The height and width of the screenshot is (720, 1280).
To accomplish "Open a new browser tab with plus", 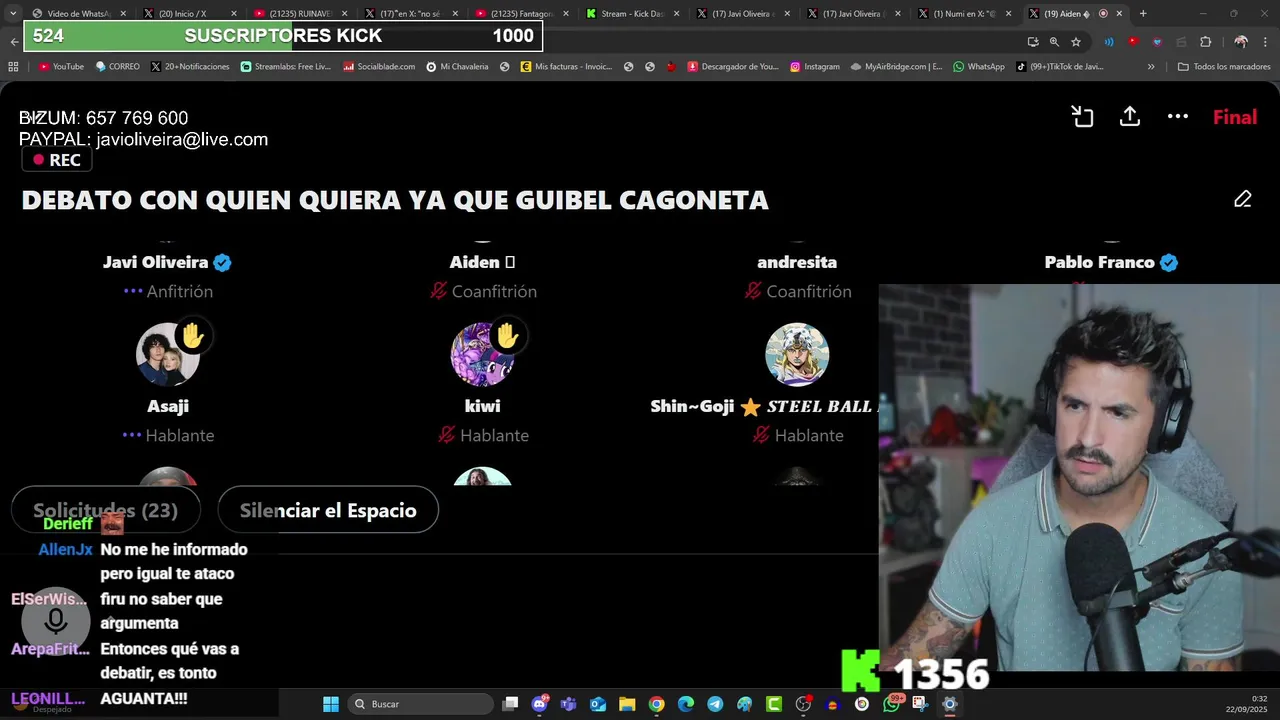I will coord(1143,13).
